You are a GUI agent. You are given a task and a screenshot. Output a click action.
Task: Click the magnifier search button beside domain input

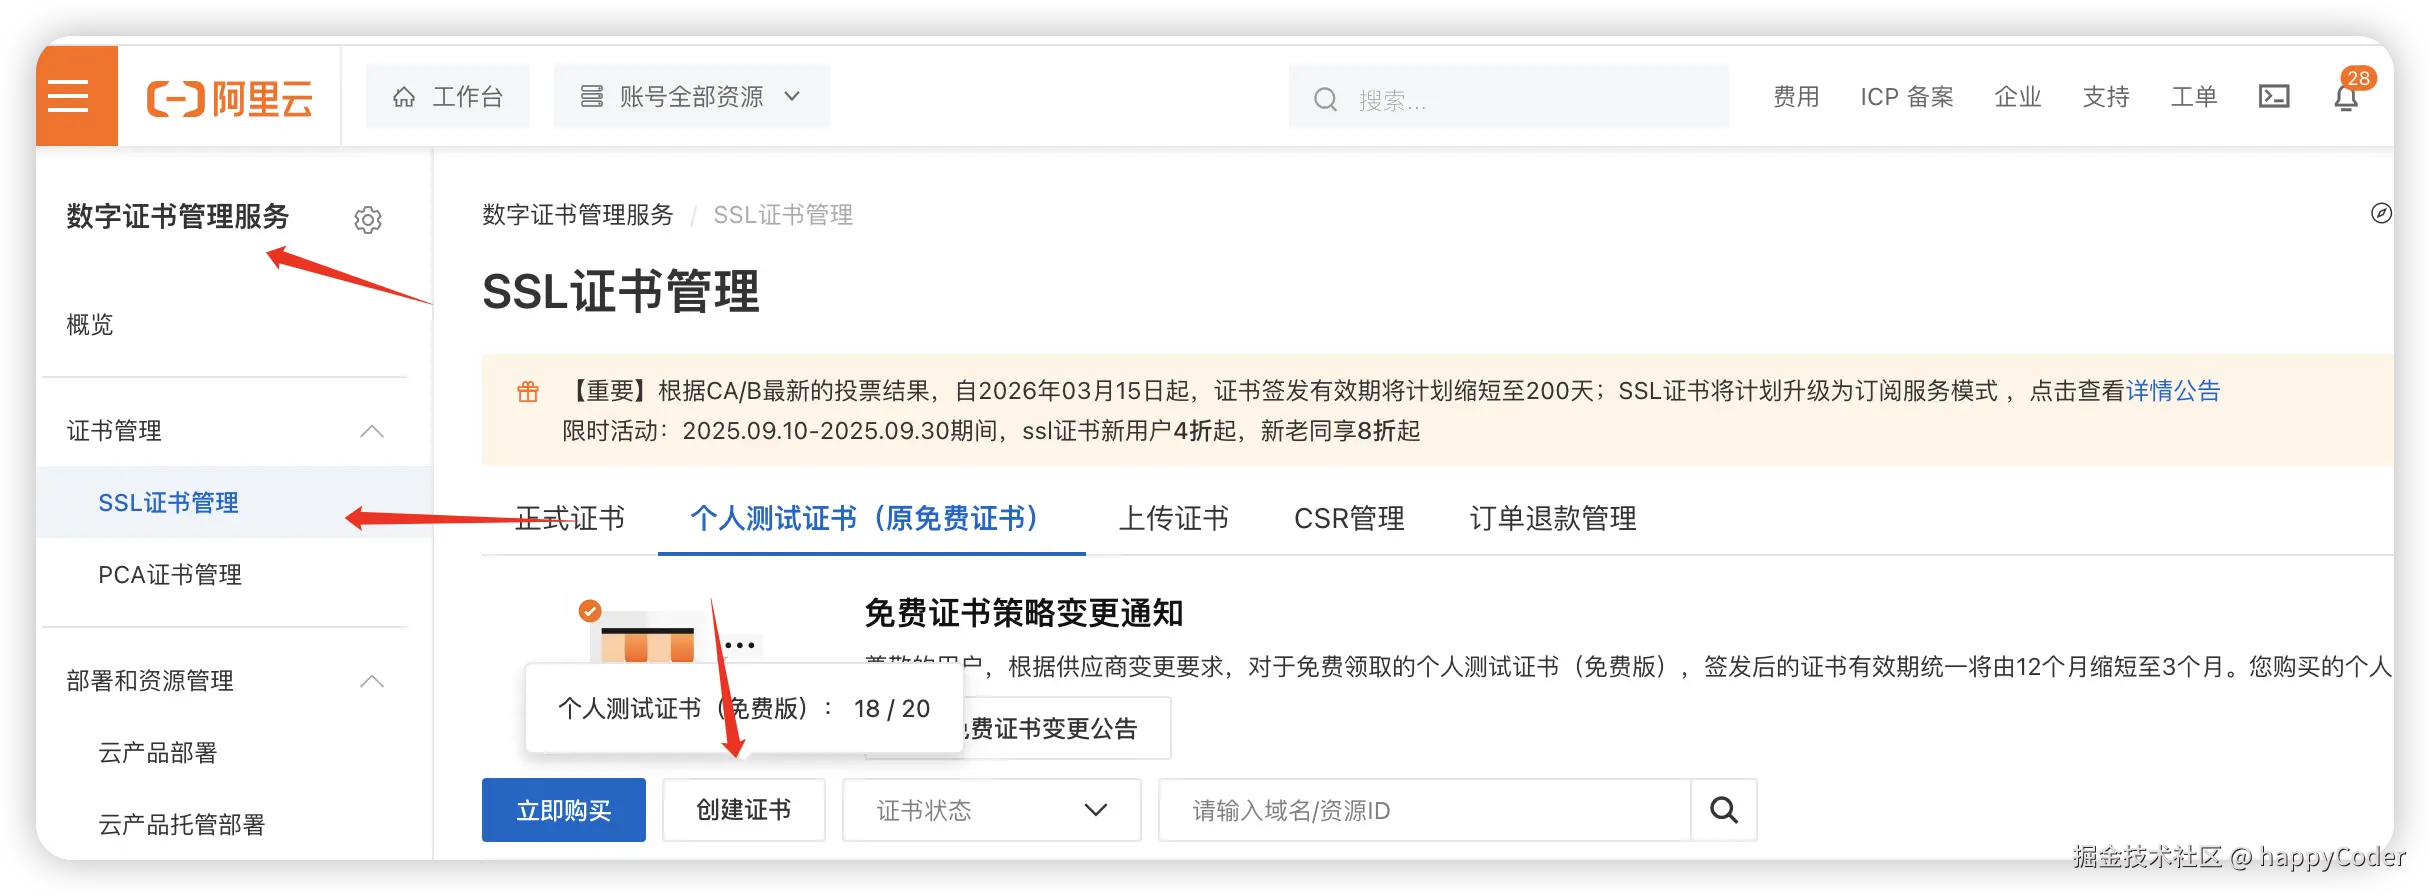coord(1724,810)
